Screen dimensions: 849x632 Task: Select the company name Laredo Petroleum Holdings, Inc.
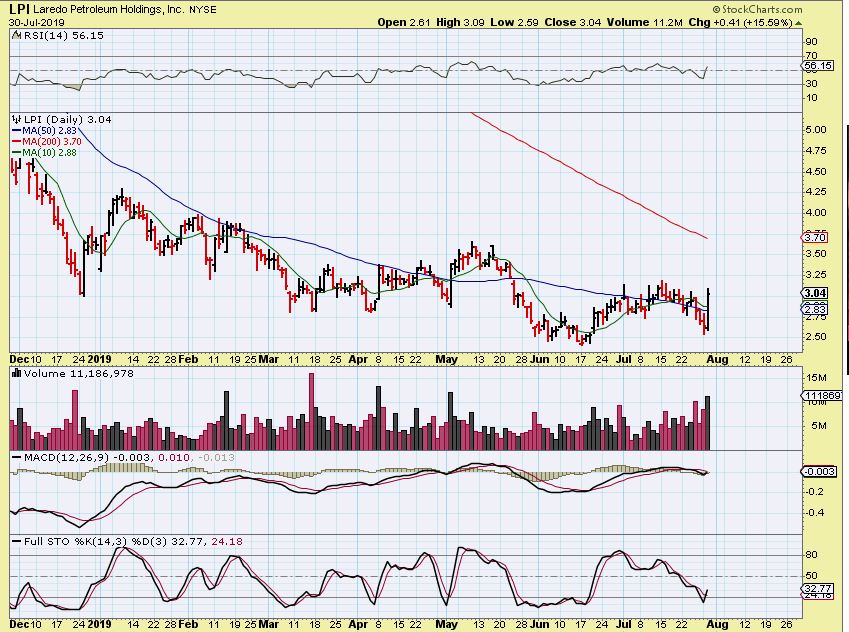[x=109, y=10]
